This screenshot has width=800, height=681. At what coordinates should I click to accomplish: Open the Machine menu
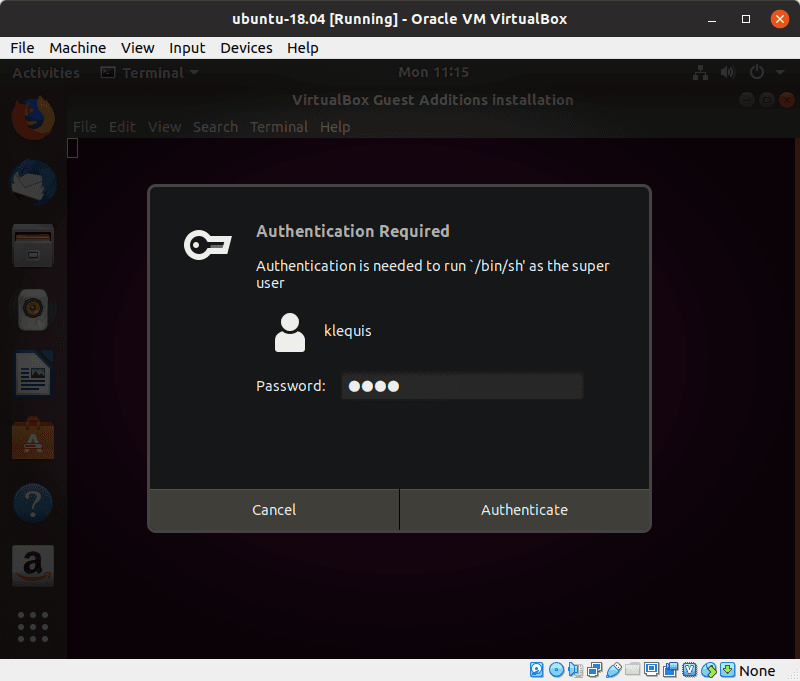[78, 48]
